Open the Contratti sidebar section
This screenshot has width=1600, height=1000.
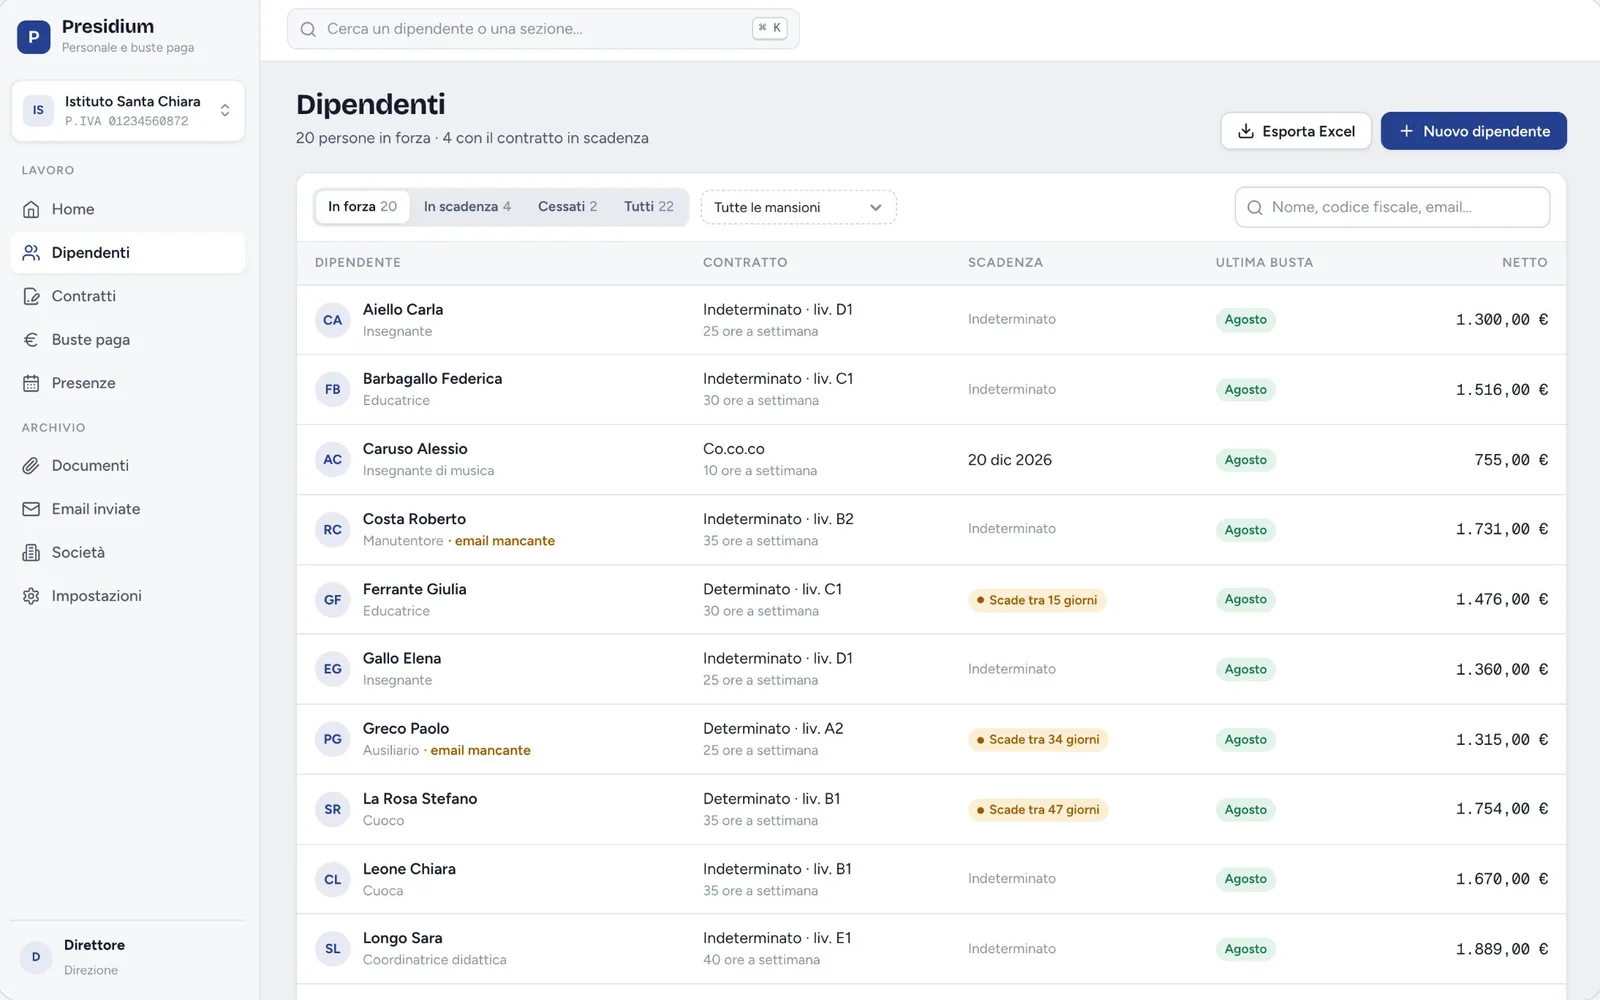click(x=128, y=296)
